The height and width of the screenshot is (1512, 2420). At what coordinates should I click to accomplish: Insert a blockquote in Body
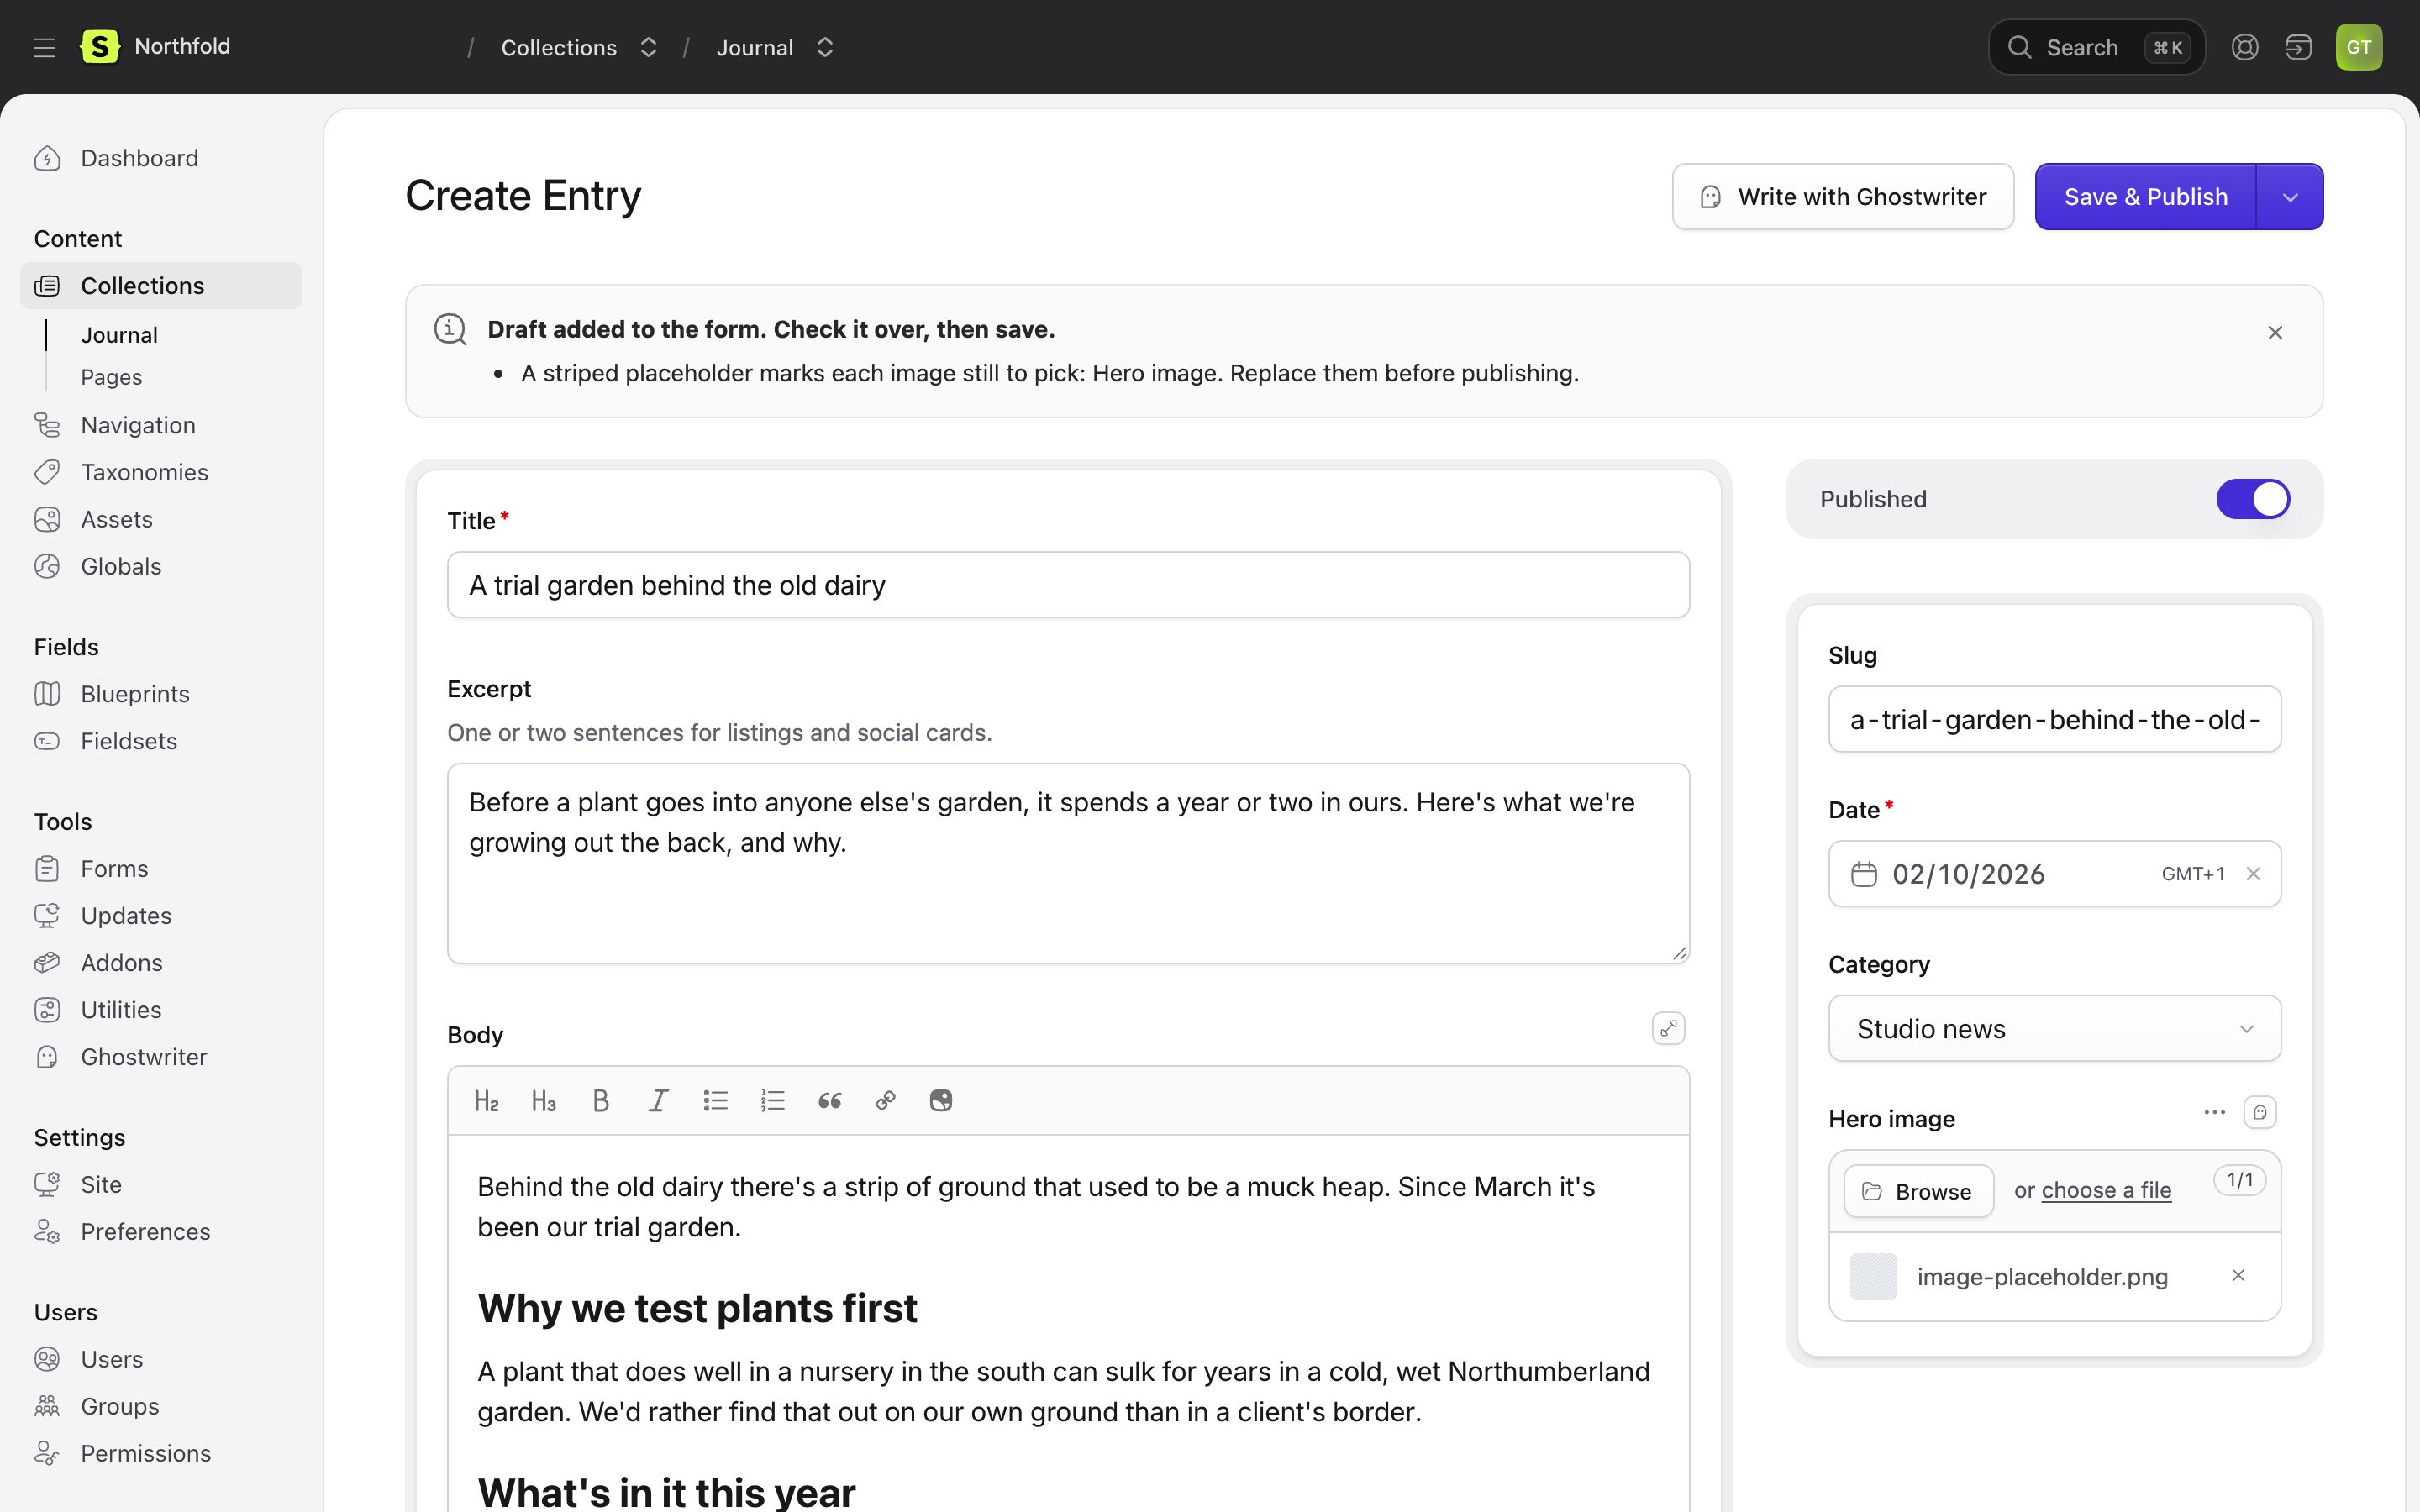coord(829,1101)
